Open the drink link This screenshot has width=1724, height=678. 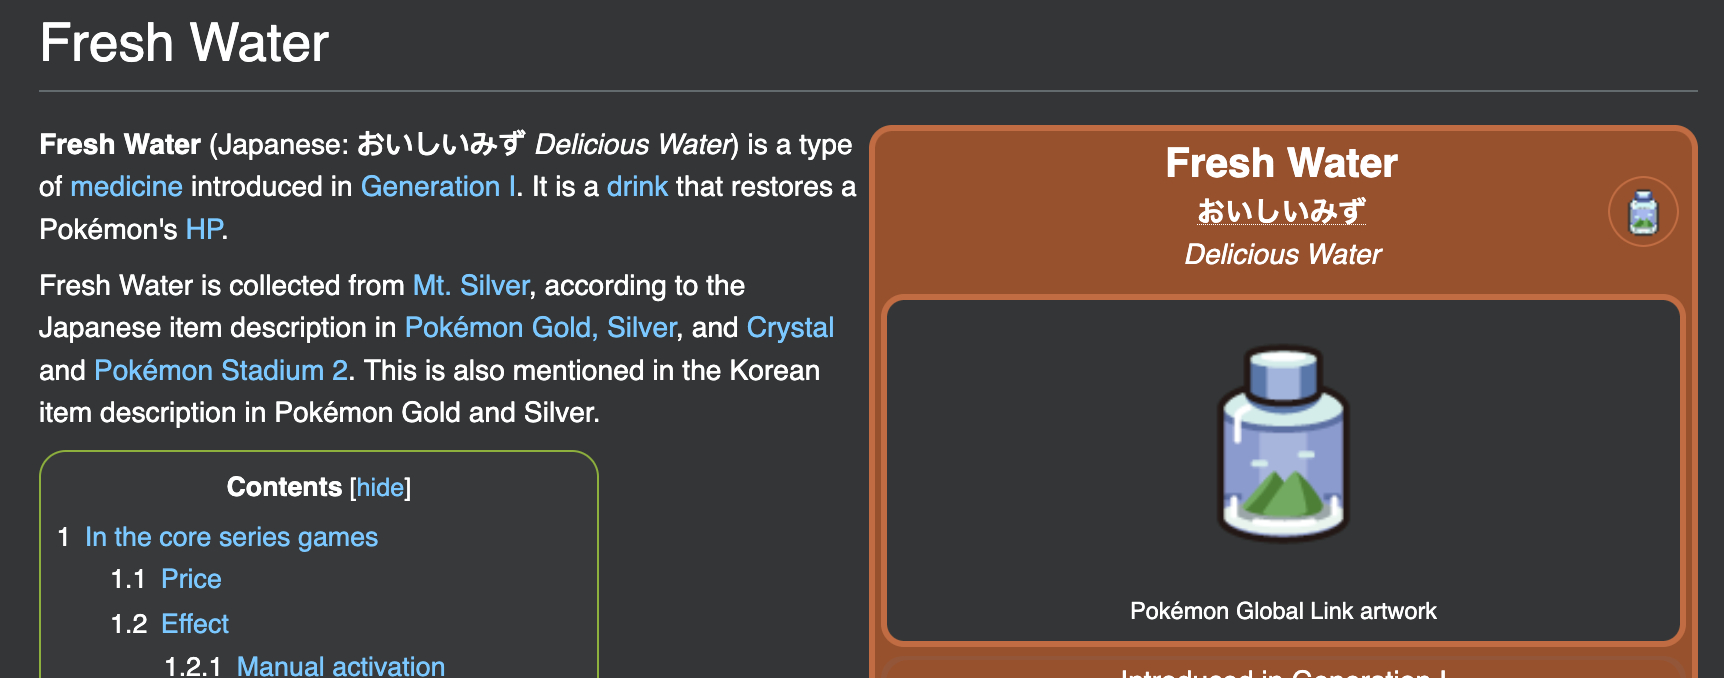[637, 187]
